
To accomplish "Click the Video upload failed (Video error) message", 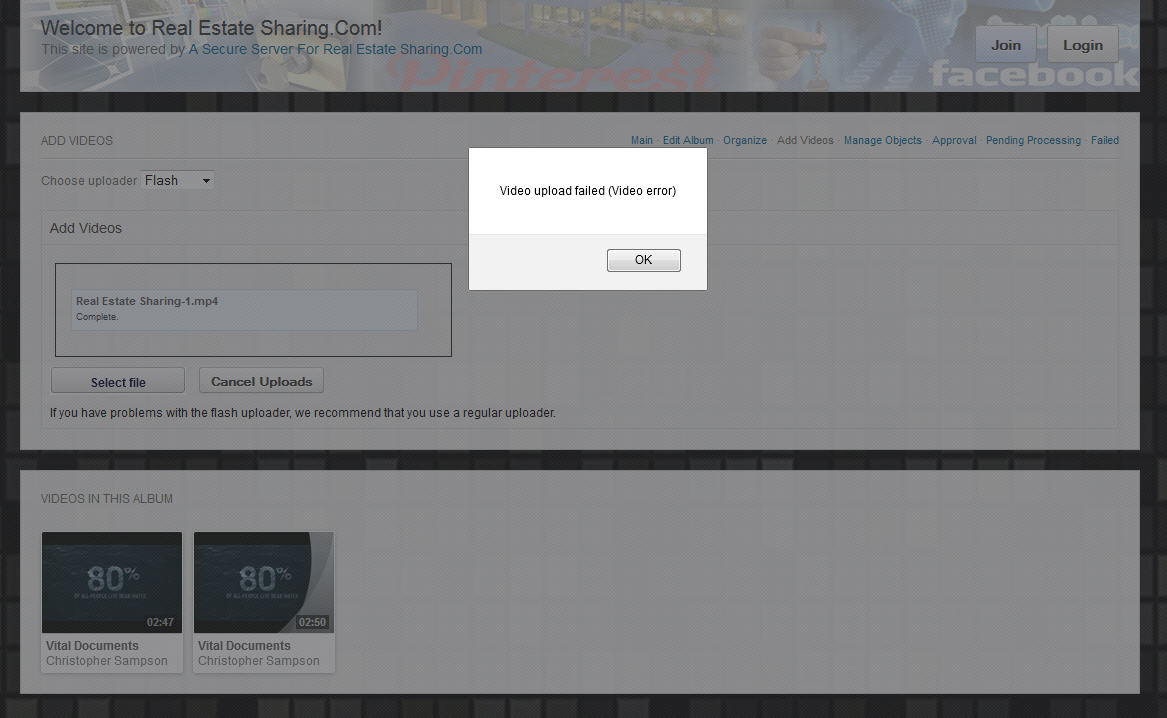I will tap(587, 191).
